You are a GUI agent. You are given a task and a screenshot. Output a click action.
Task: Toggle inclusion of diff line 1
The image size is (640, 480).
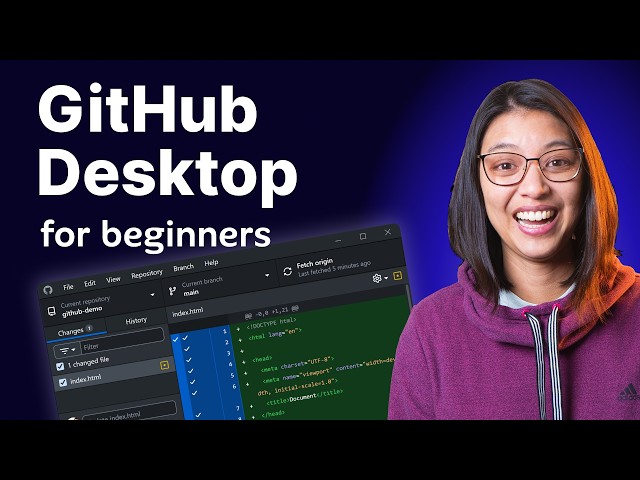[184, 338]
